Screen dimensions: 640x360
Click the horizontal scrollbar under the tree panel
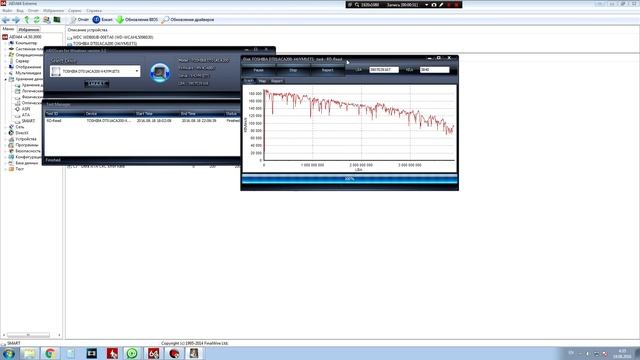tap(31, 335)
